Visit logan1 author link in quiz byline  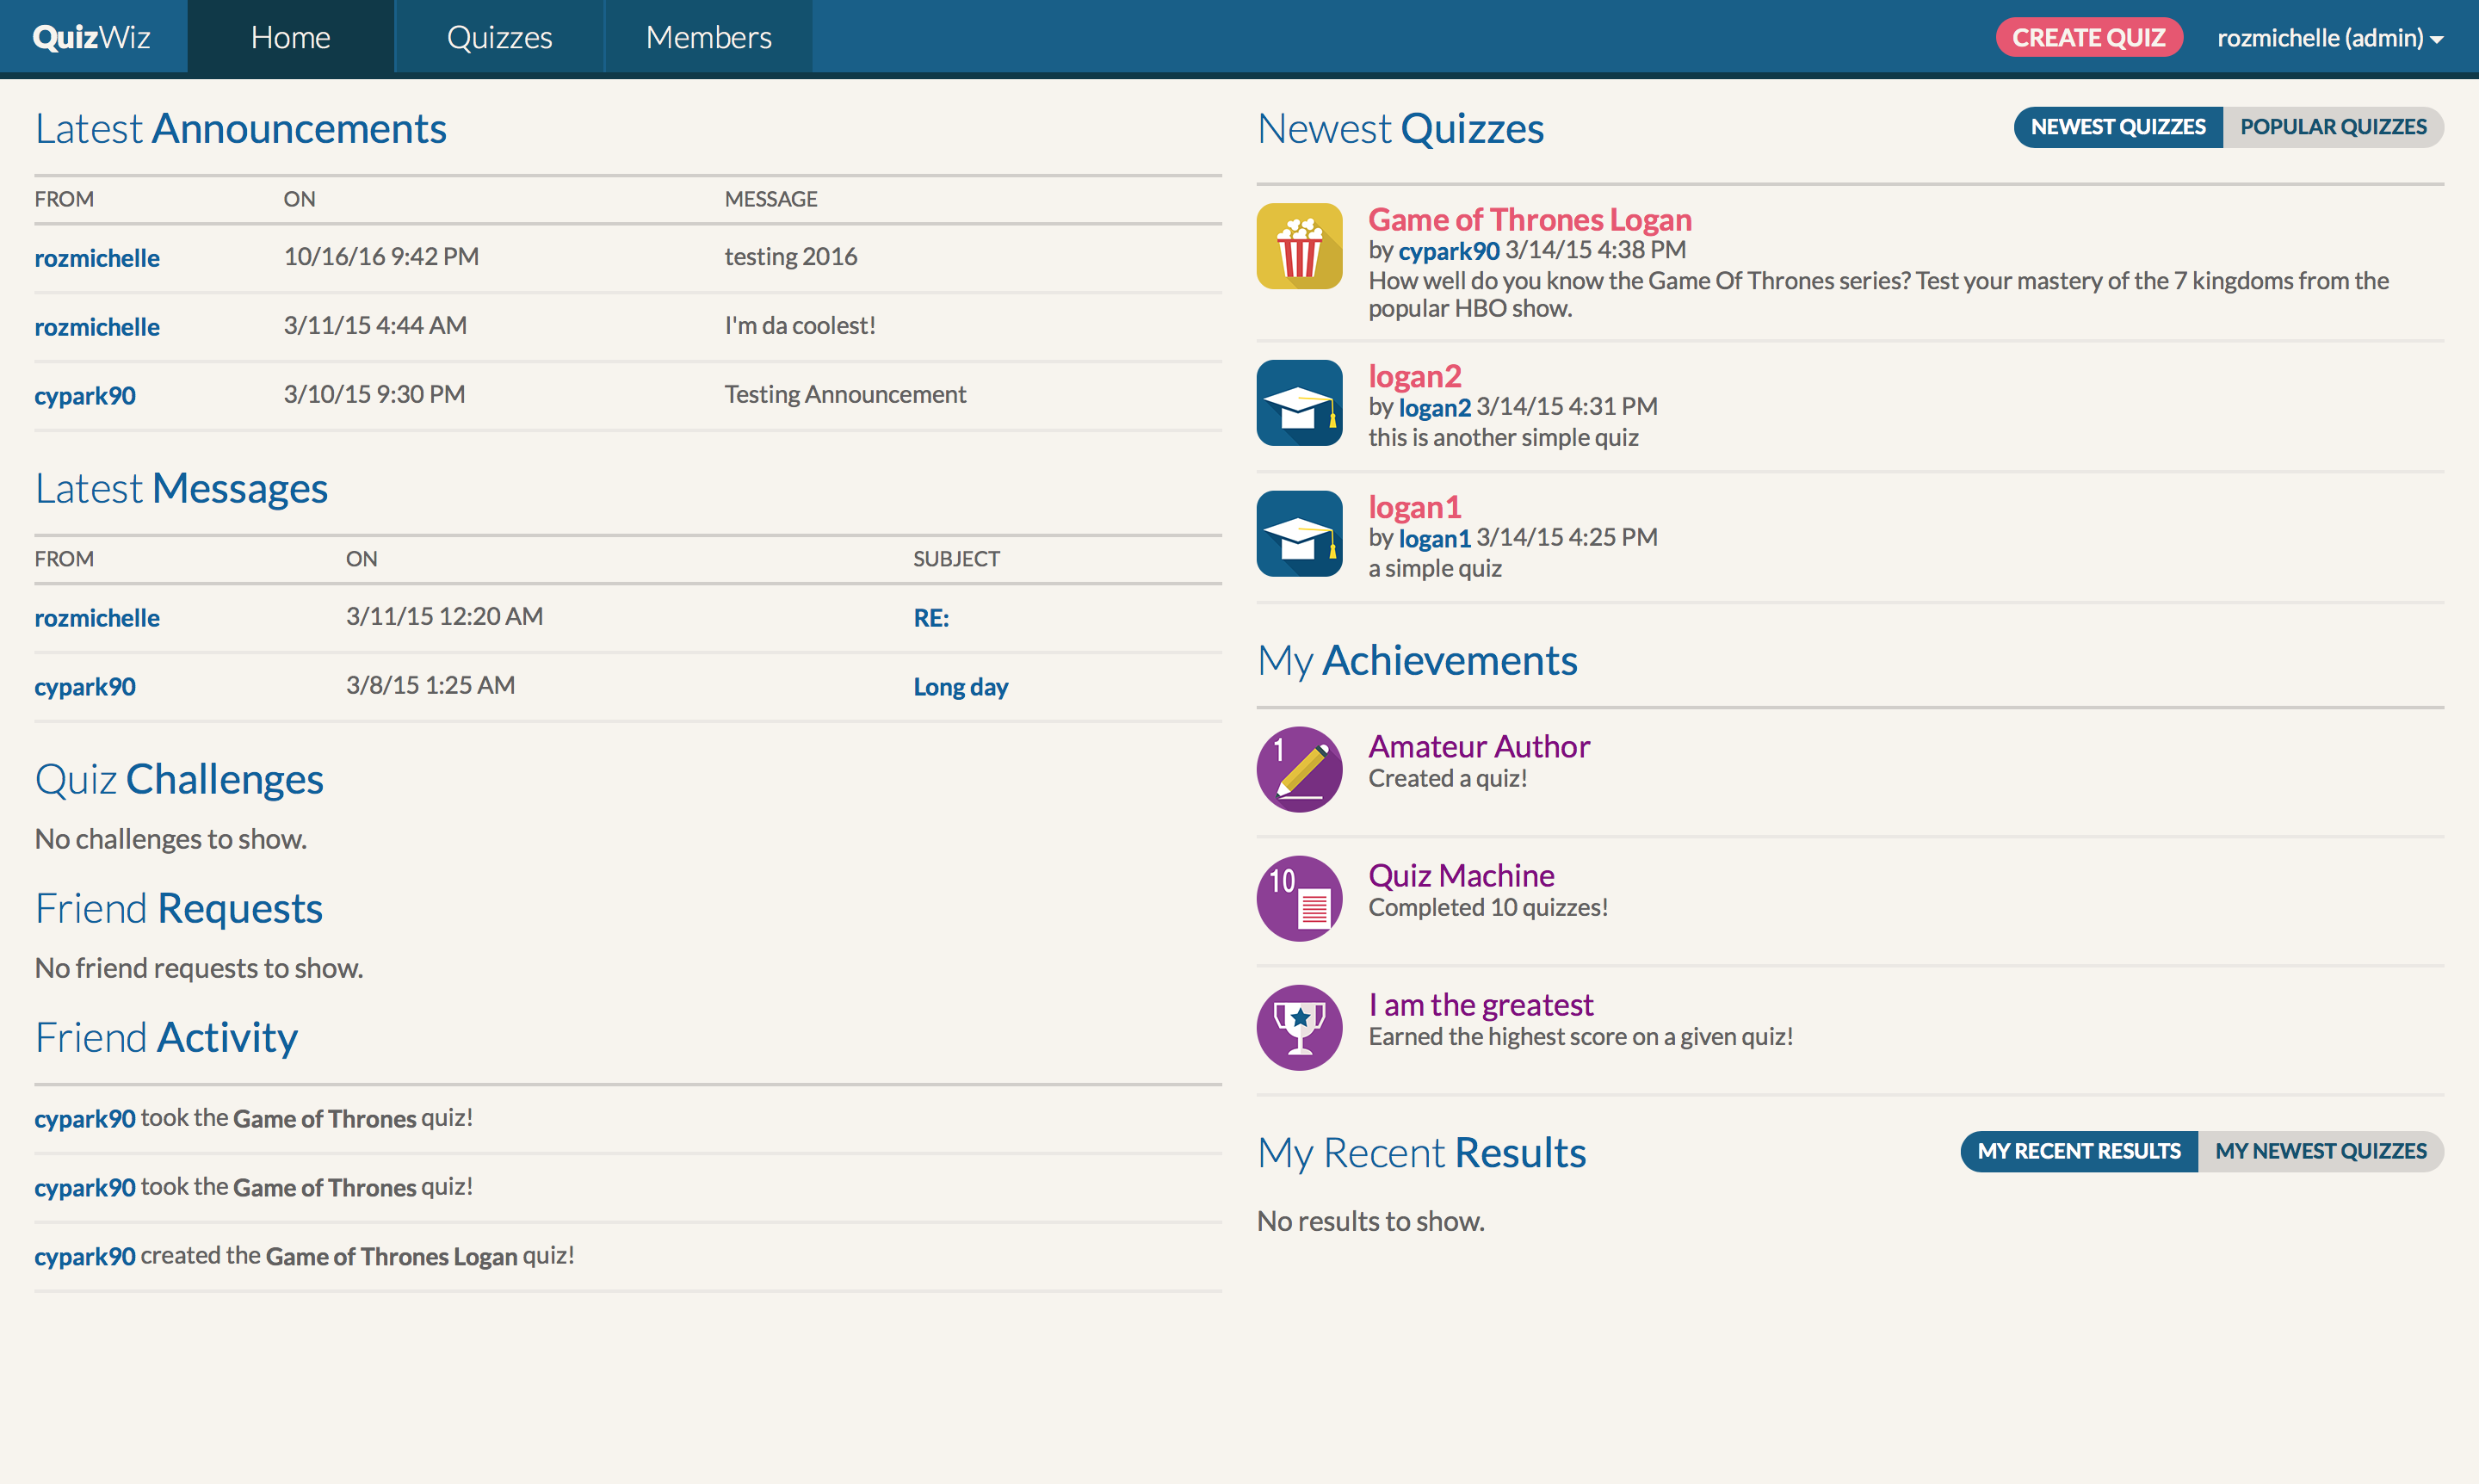[1434, 538]
